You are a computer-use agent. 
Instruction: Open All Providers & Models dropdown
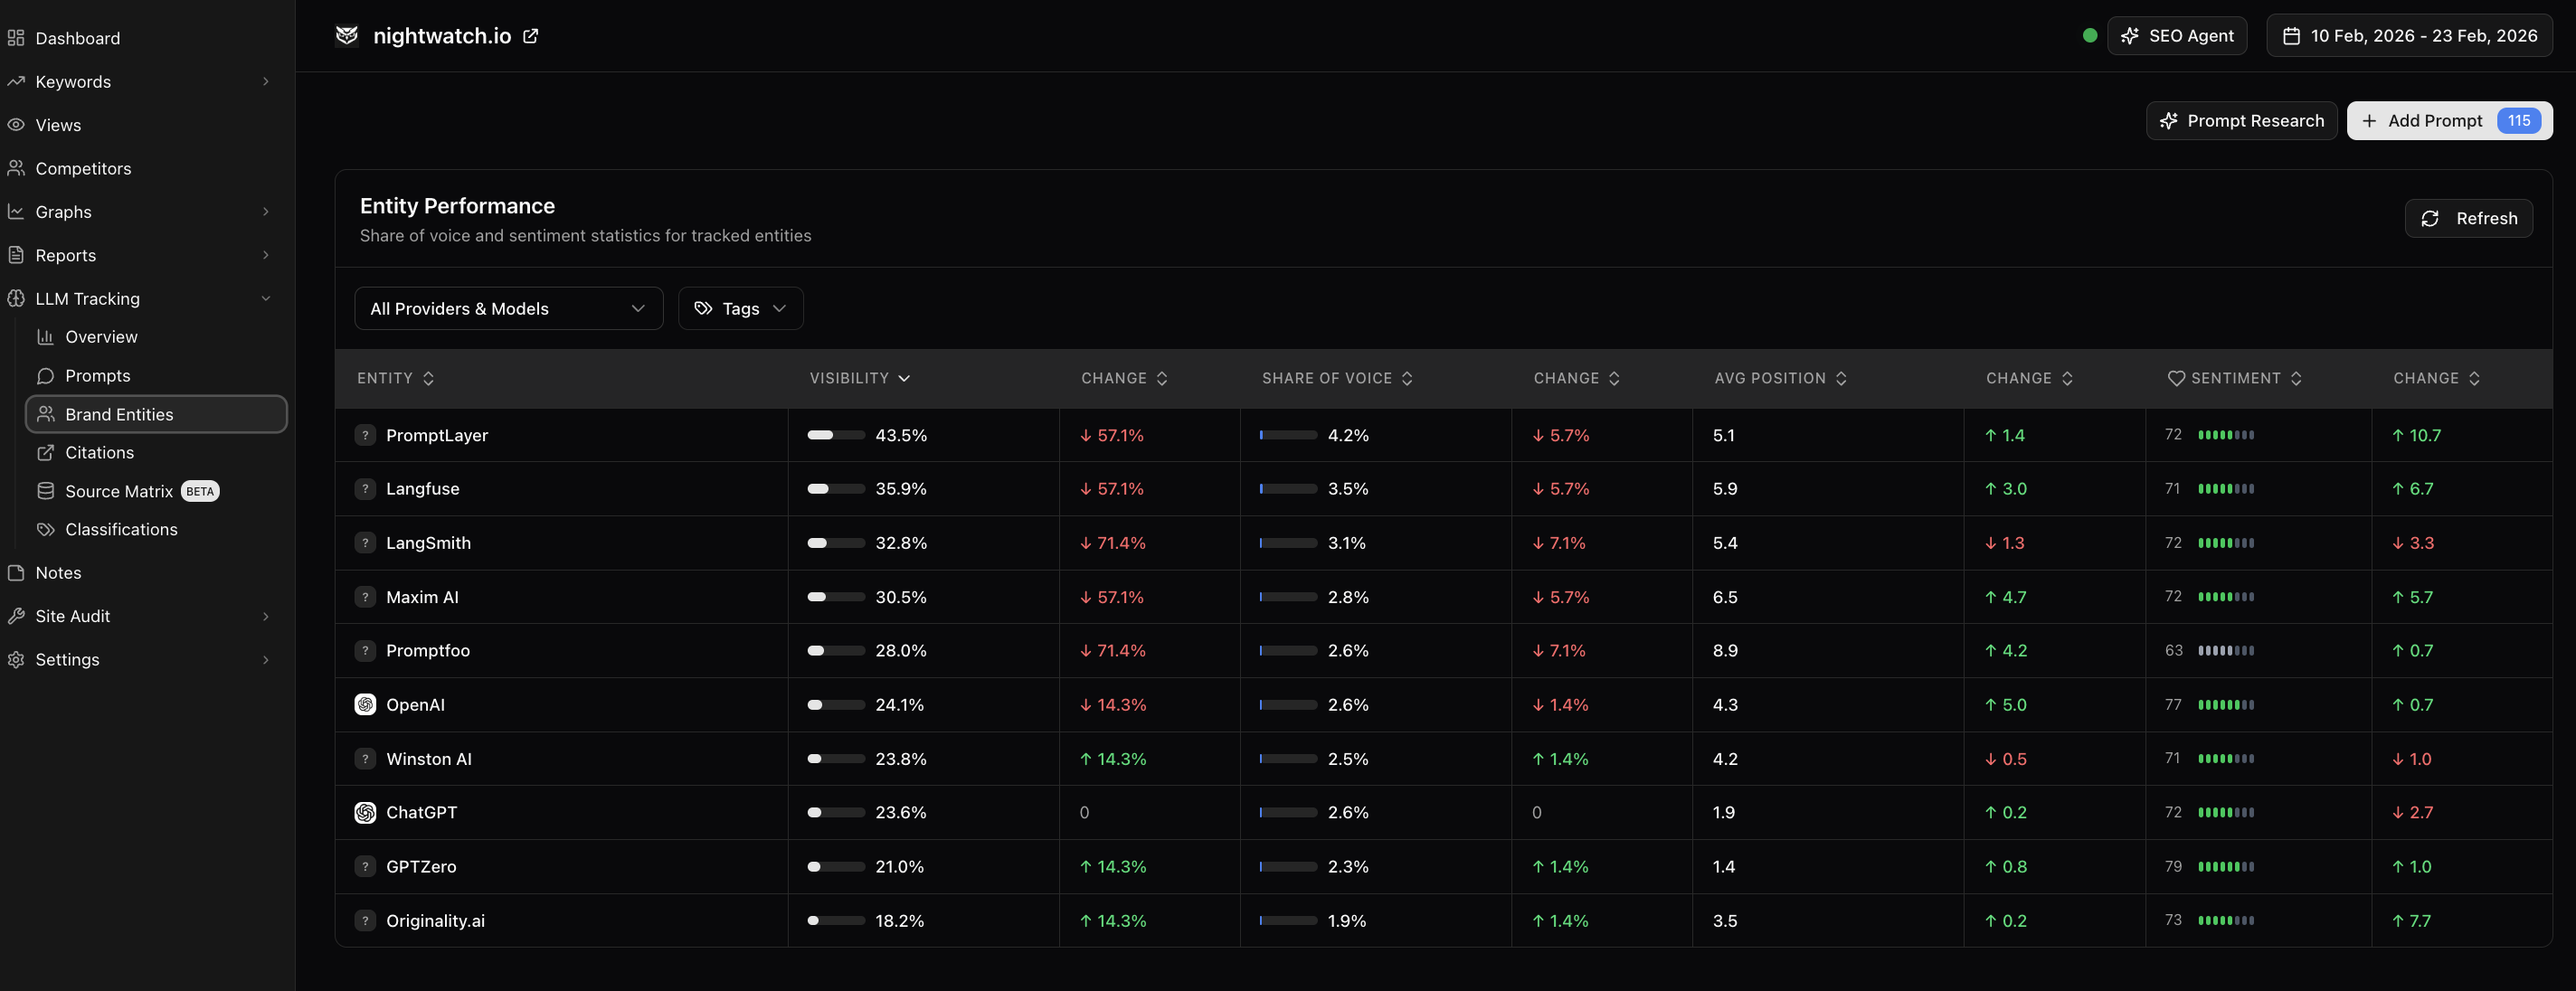[x=508, y=308]
